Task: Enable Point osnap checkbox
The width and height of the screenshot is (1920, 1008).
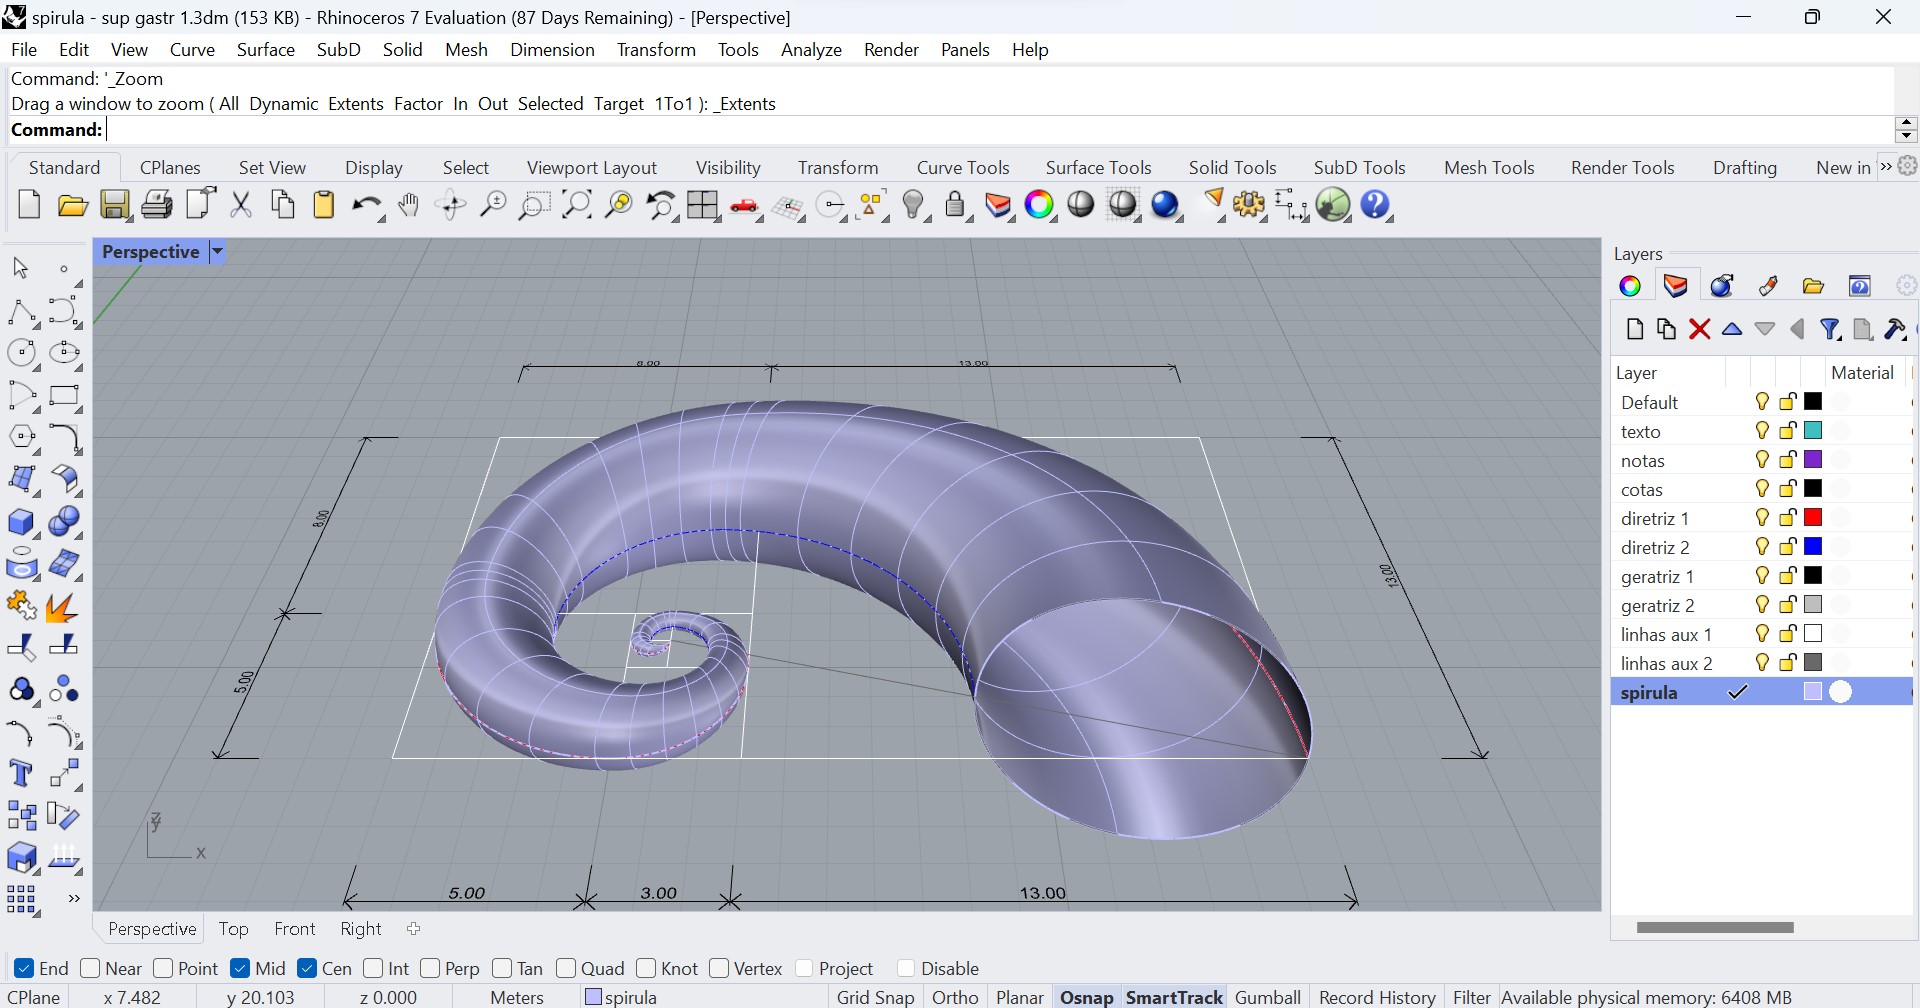Action: [x=163, y=968]
